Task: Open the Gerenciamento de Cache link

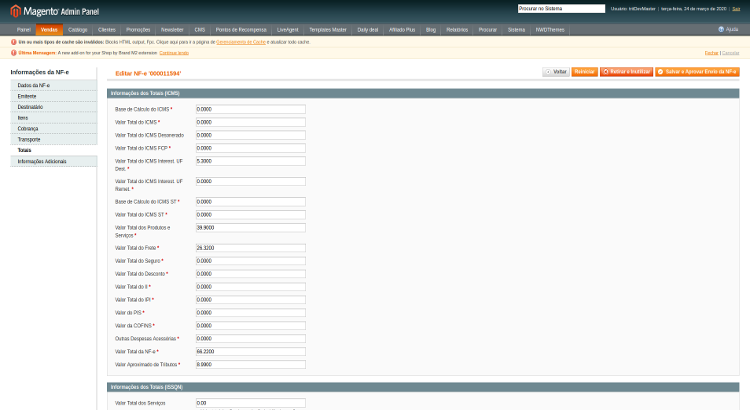Action: 241,42
